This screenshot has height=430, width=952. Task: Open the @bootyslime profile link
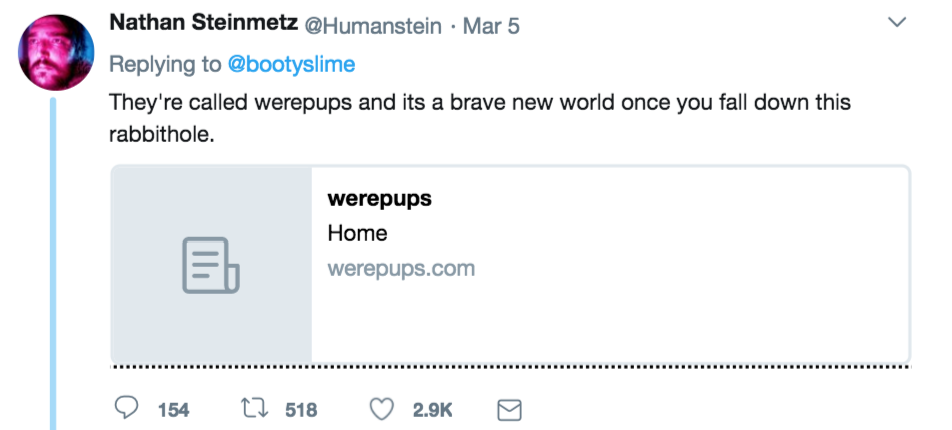click(x=291, y=65)
